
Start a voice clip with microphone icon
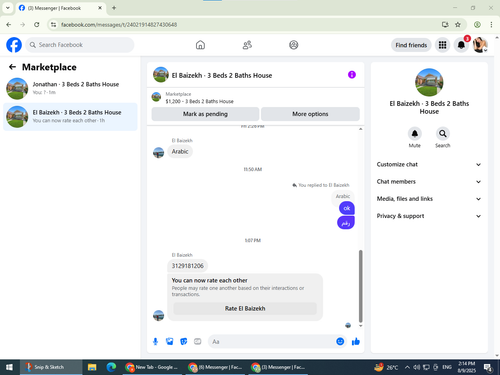point(155,341)
